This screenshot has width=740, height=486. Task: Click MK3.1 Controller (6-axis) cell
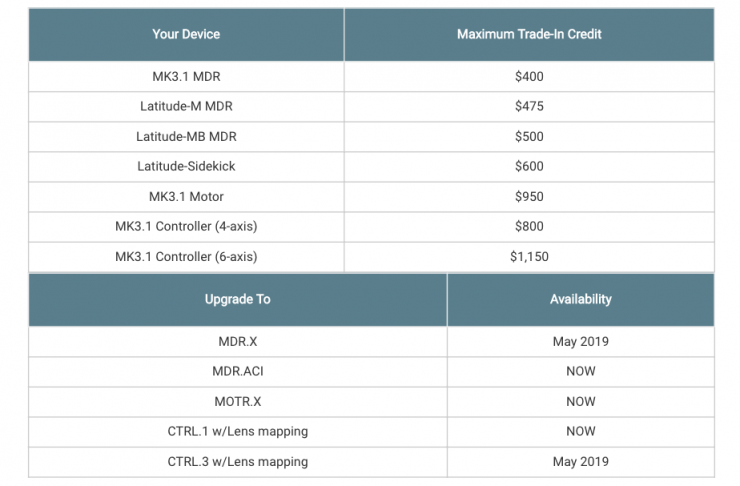186,256
